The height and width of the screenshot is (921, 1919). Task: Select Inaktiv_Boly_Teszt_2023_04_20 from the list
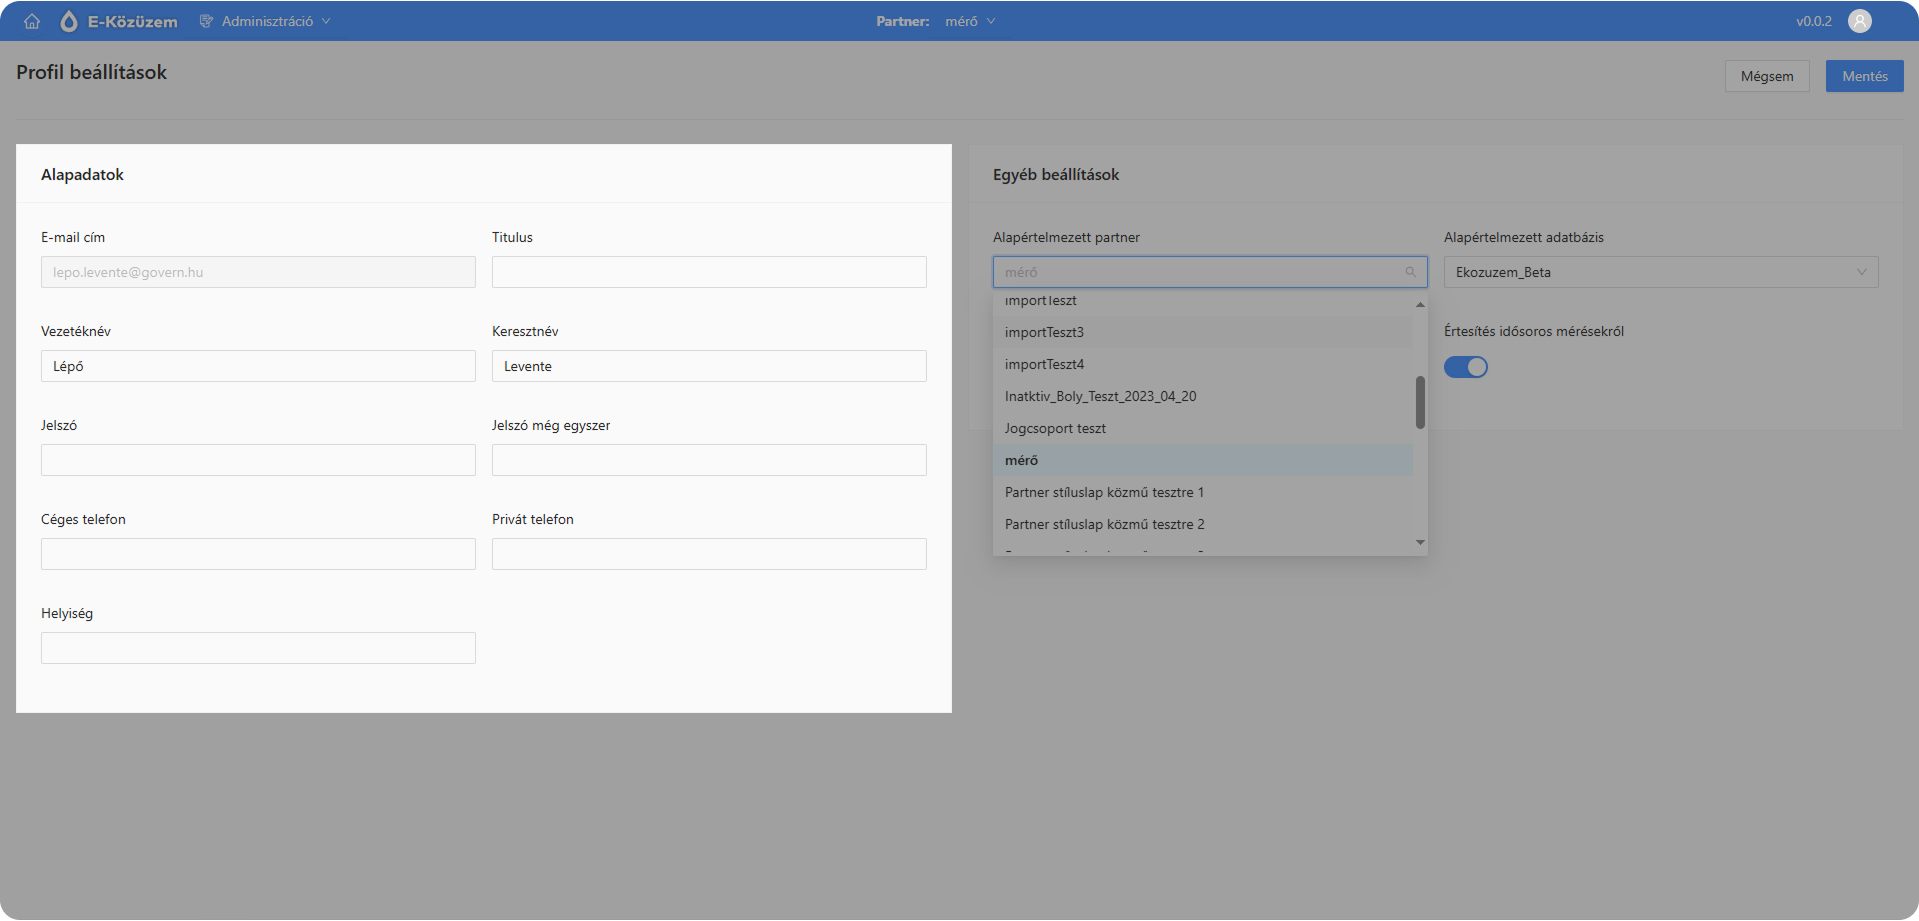1100,396
